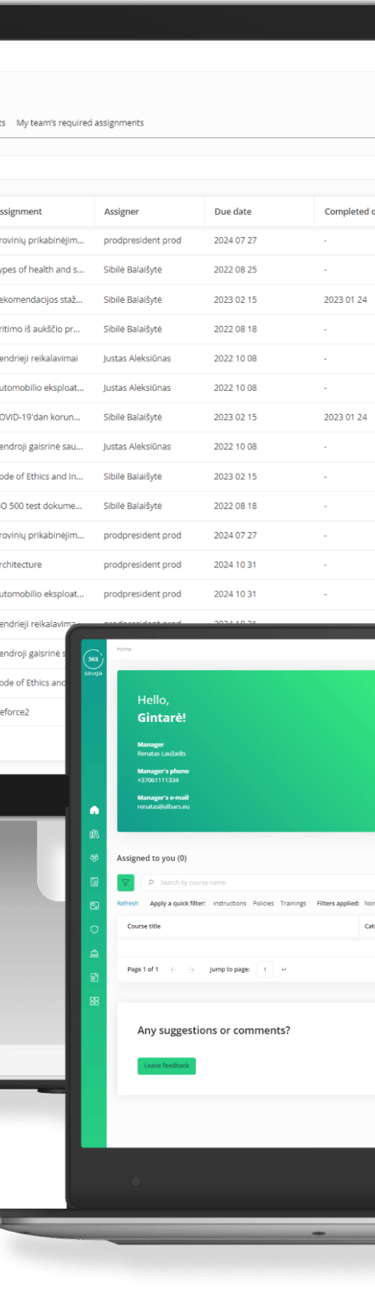
Task: Click the Refresh link
Action: pyautogui.click(x=128, y=903)
